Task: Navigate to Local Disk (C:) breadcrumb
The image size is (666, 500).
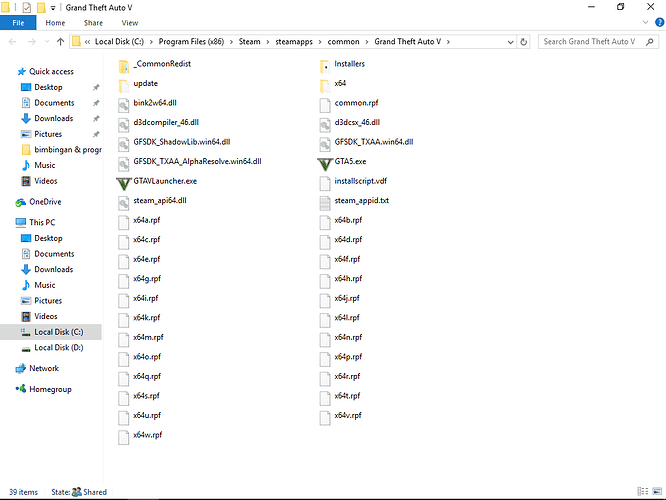Action: tap(119, 42)
